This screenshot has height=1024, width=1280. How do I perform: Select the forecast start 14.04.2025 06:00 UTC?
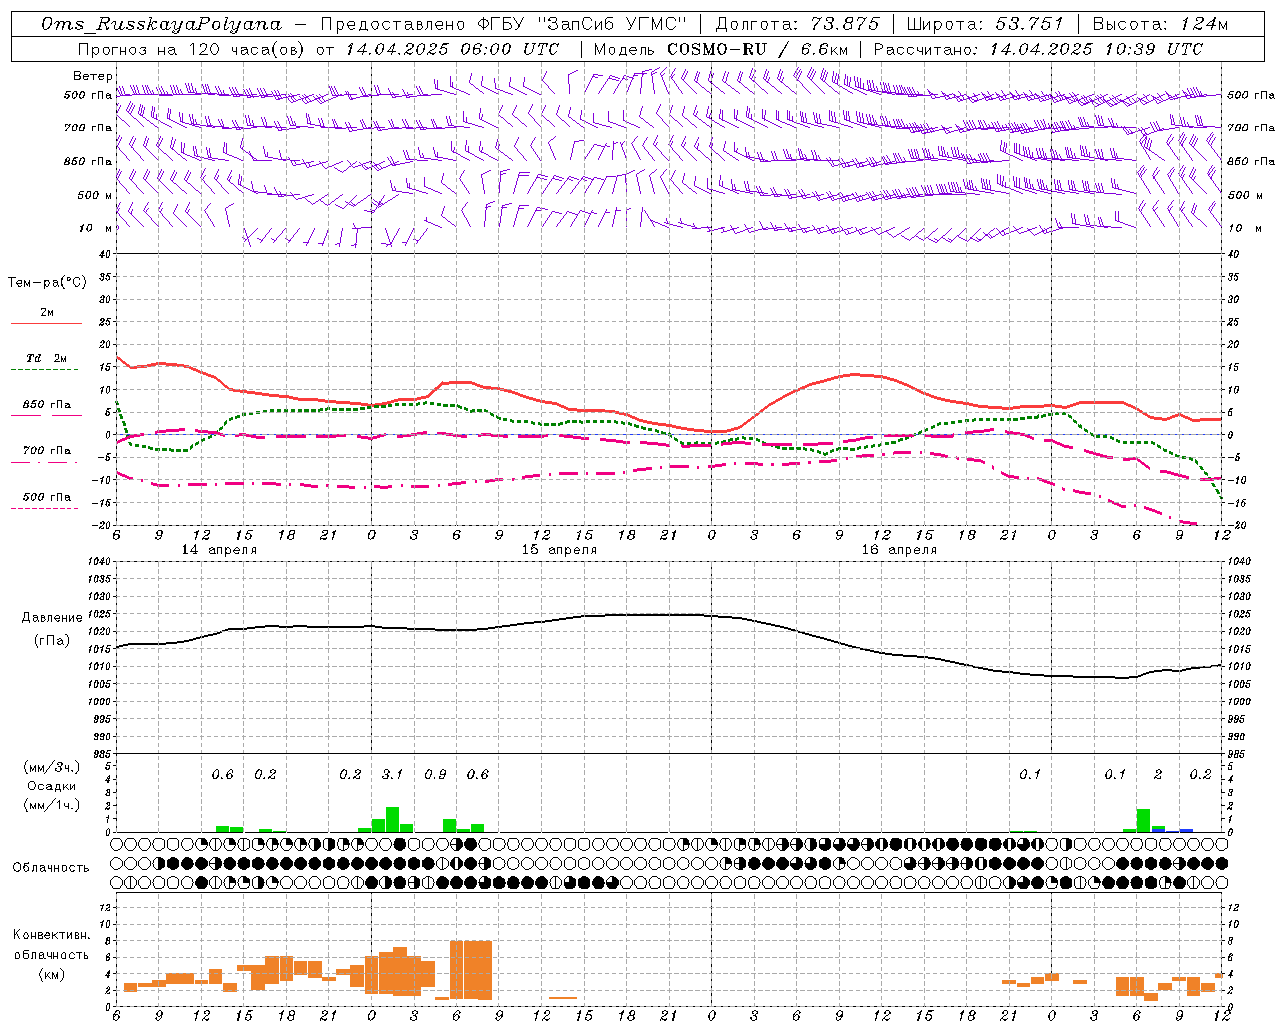click(x=452, y=49)
